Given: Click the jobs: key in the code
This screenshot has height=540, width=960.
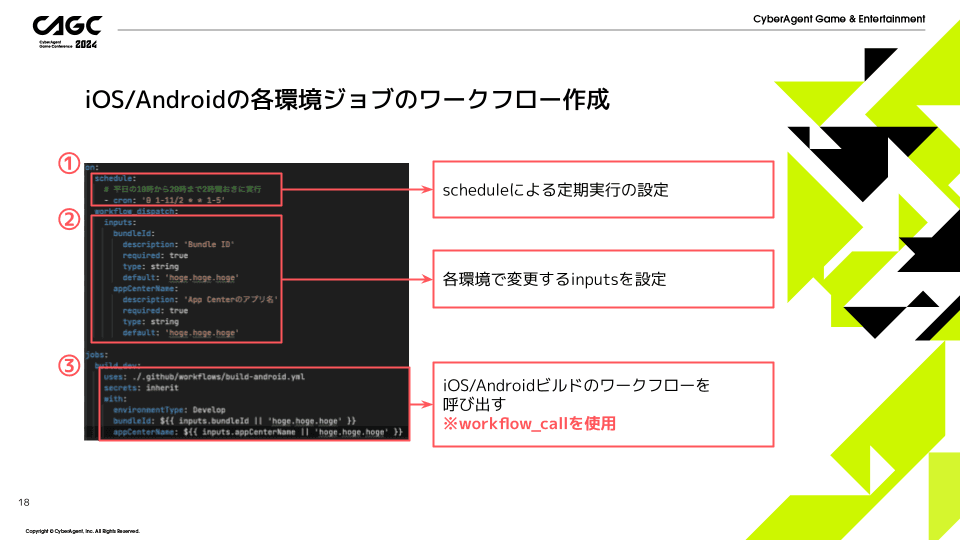Looking at the screenshot, I should [97, 355].
